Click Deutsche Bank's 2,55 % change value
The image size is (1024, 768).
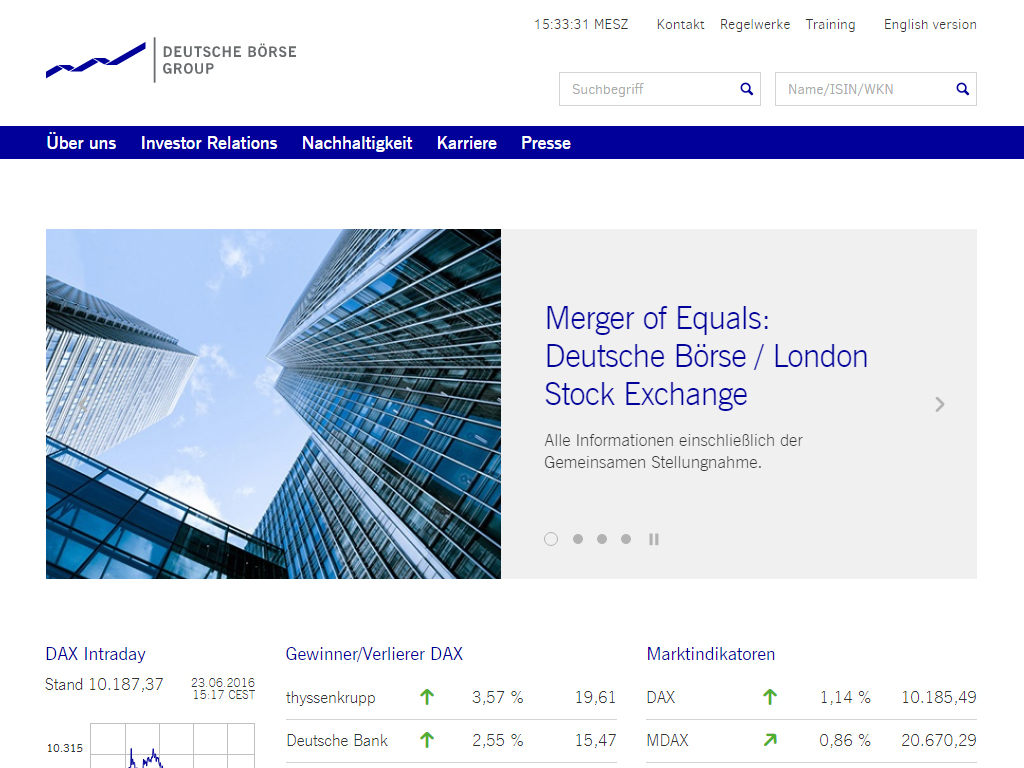pyautogui.click(x=498, y=740)
